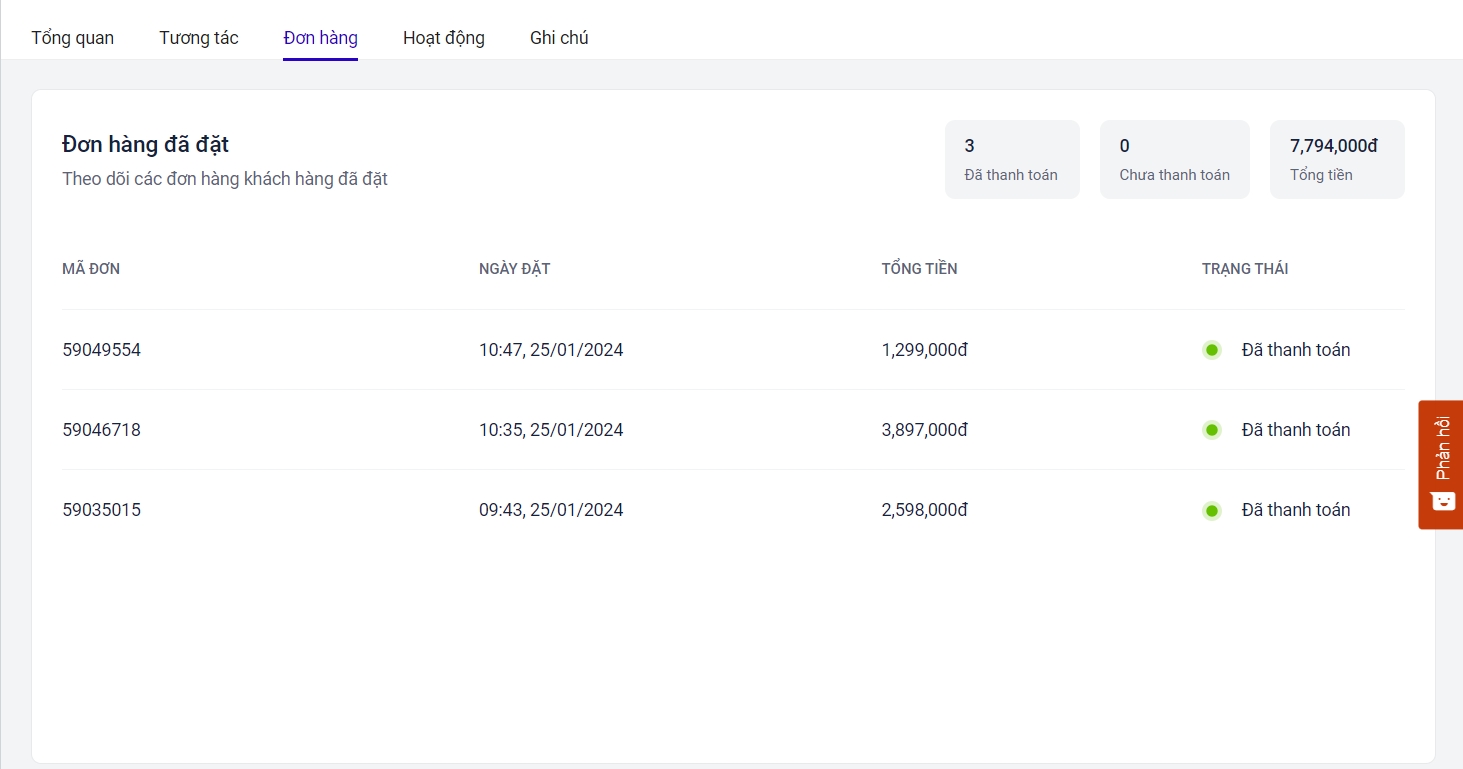Click the NGÀY ĐẶT column header
This screenshot has height=769, width=1463.
[x=514, y=269]
